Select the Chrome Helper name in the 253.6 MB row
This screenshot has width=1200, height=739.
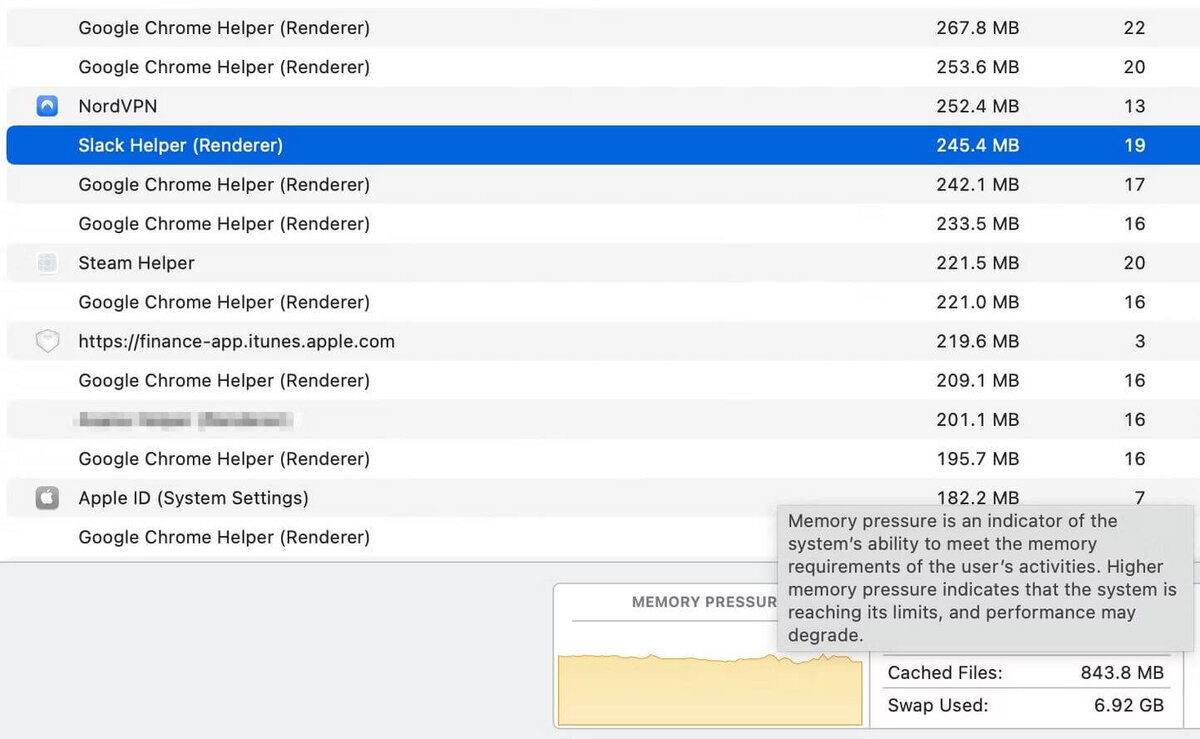[224, 67]
